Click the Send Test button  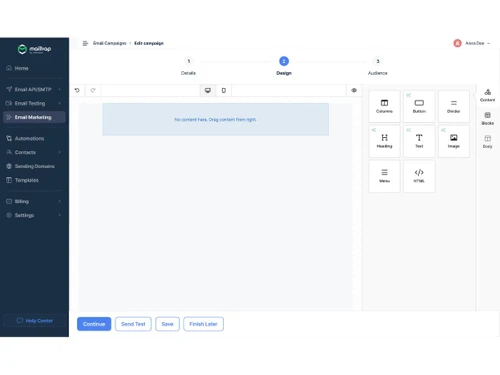133,324
